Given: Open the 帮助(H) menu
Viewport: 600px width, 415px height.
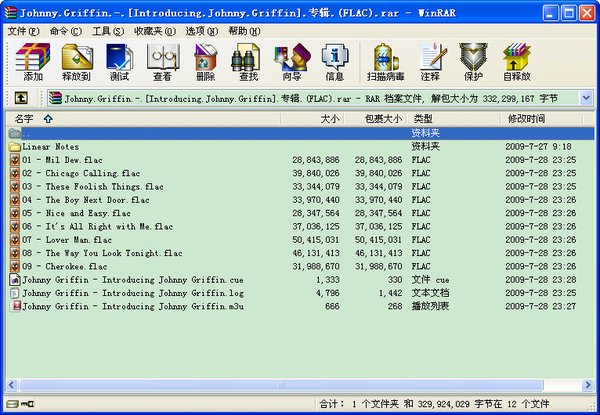Looking at the screenshot, I should (x=244, y=31).
